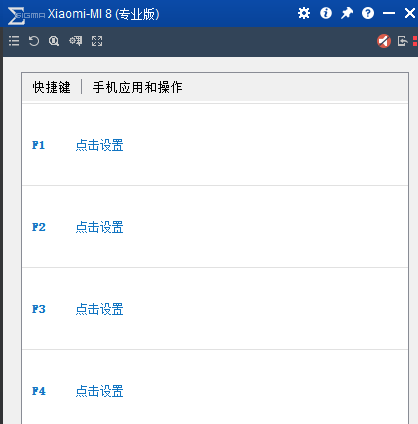This screenshot has width=418, height=424.
Task: Click 点击设置 link for F1
Action: [100, 145]
